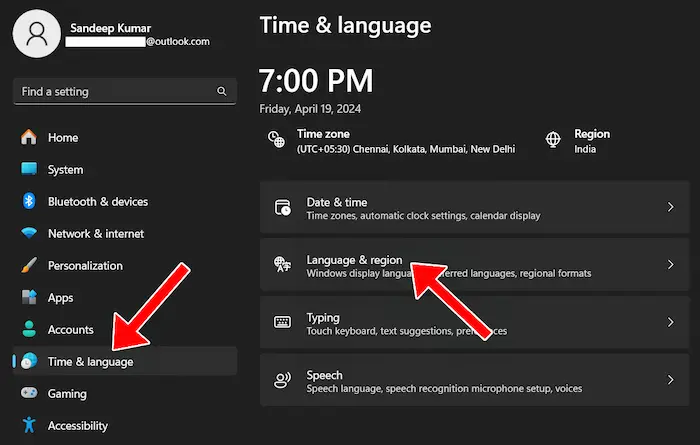Click the Accessibility figure icon

click(x=29, y=425)
